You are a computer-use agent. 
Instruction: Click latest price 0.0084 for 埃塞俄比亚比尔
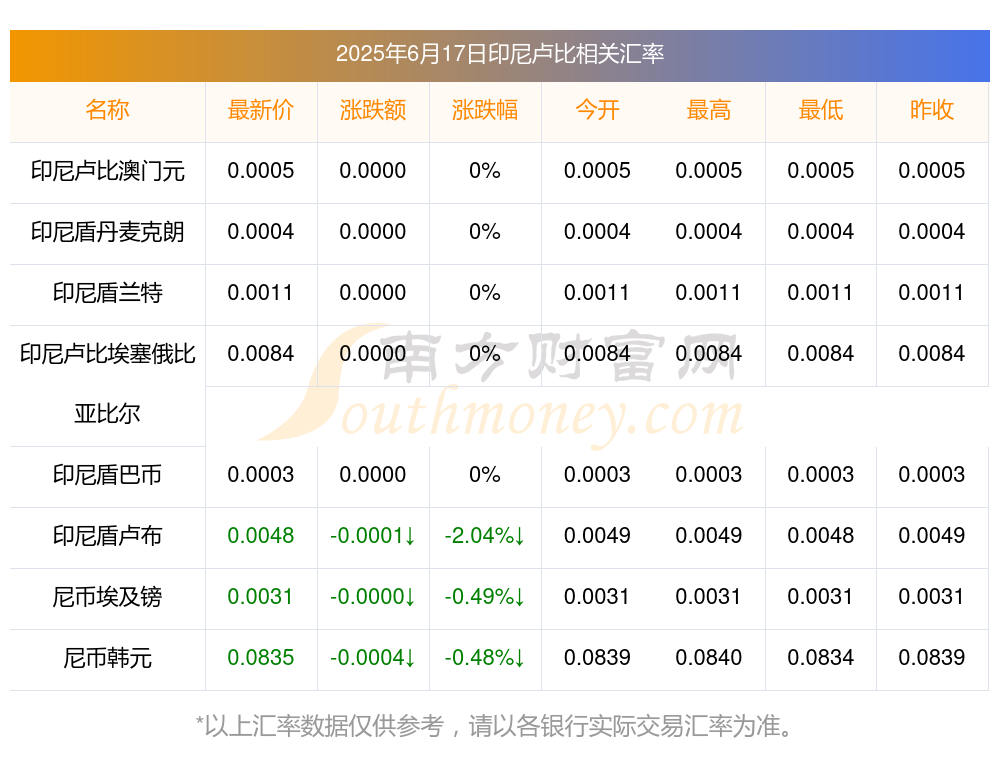tap(261, 353)
